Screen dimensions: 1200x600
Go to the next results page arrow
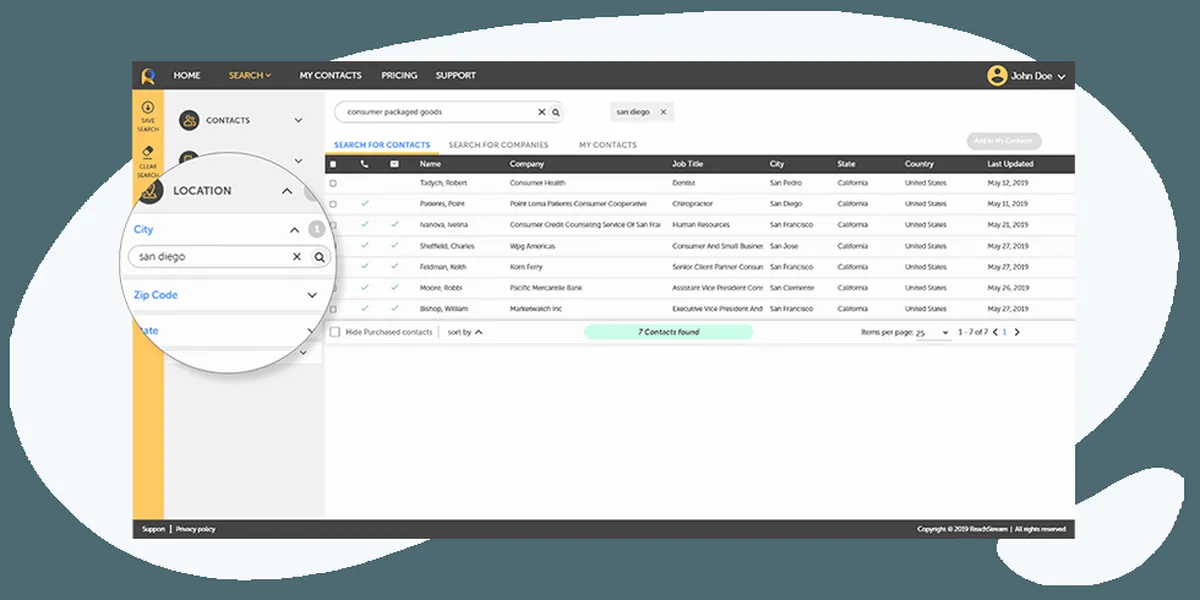tap(1017, 332)
